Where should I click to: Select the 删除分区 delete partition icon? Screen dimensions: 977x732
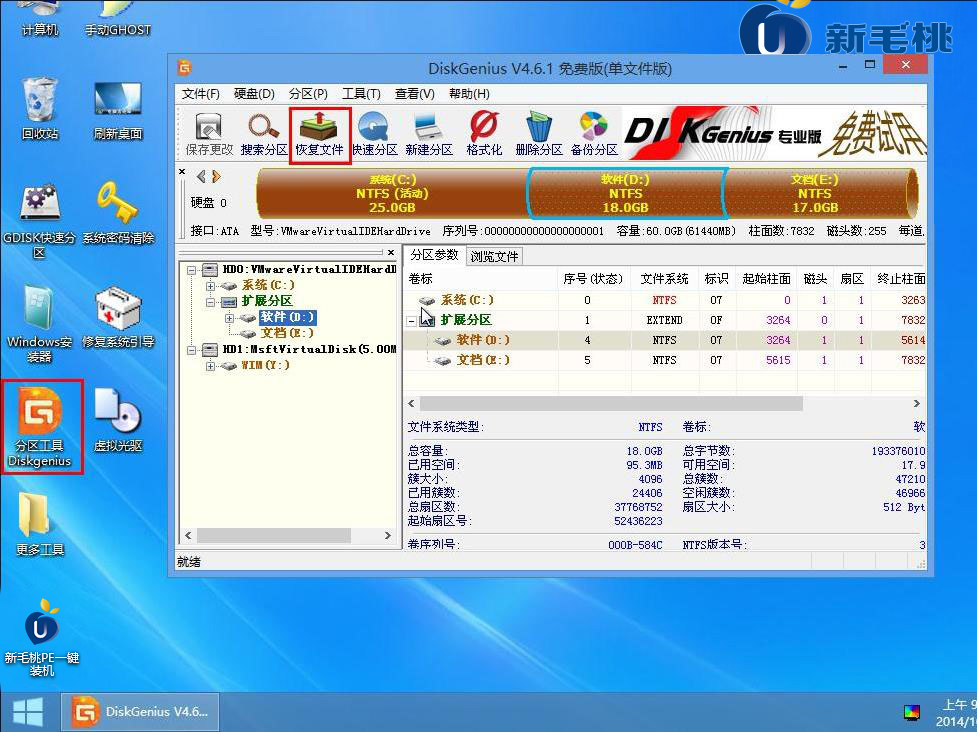tap(539, 133)
